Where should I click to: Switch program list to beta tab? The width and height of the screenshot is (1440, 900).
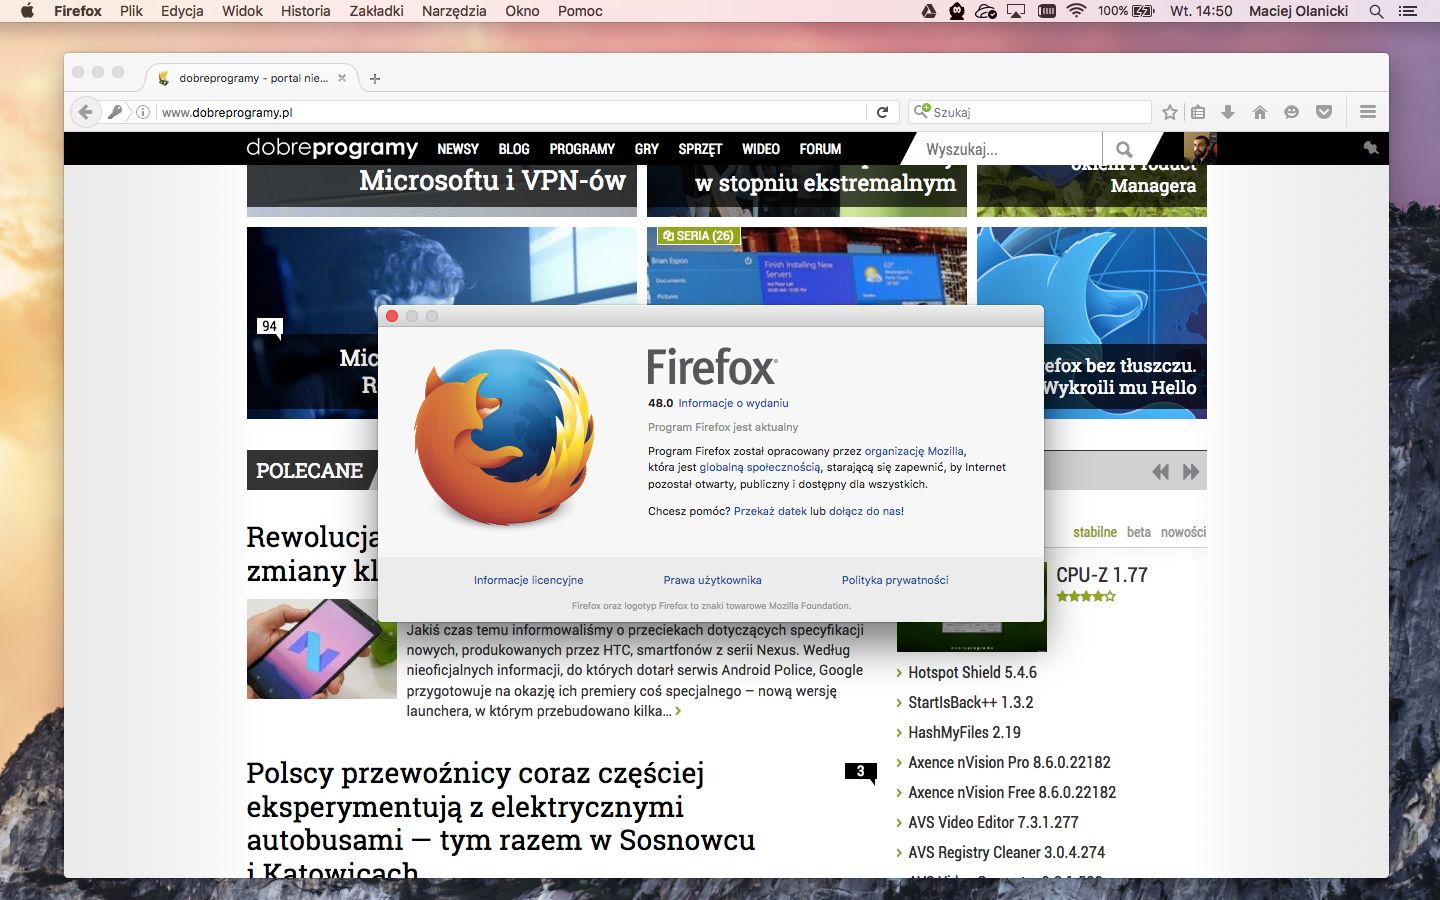(1139, 532)
